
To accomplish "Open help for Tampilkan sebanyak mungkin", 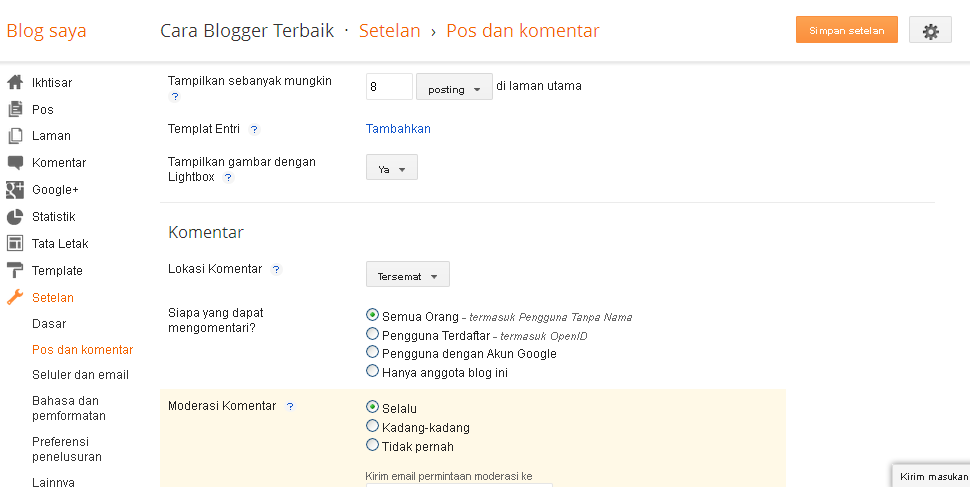I will (x=174, y=97).
